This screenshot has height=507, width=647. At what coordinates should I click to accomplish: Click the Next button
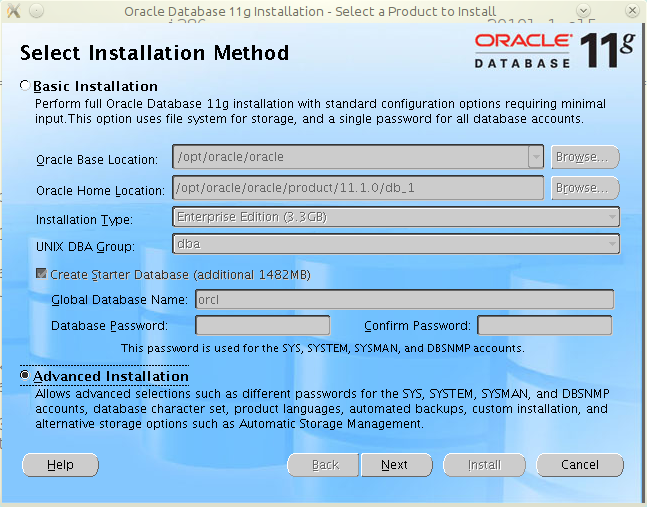(x=397, y=465)
